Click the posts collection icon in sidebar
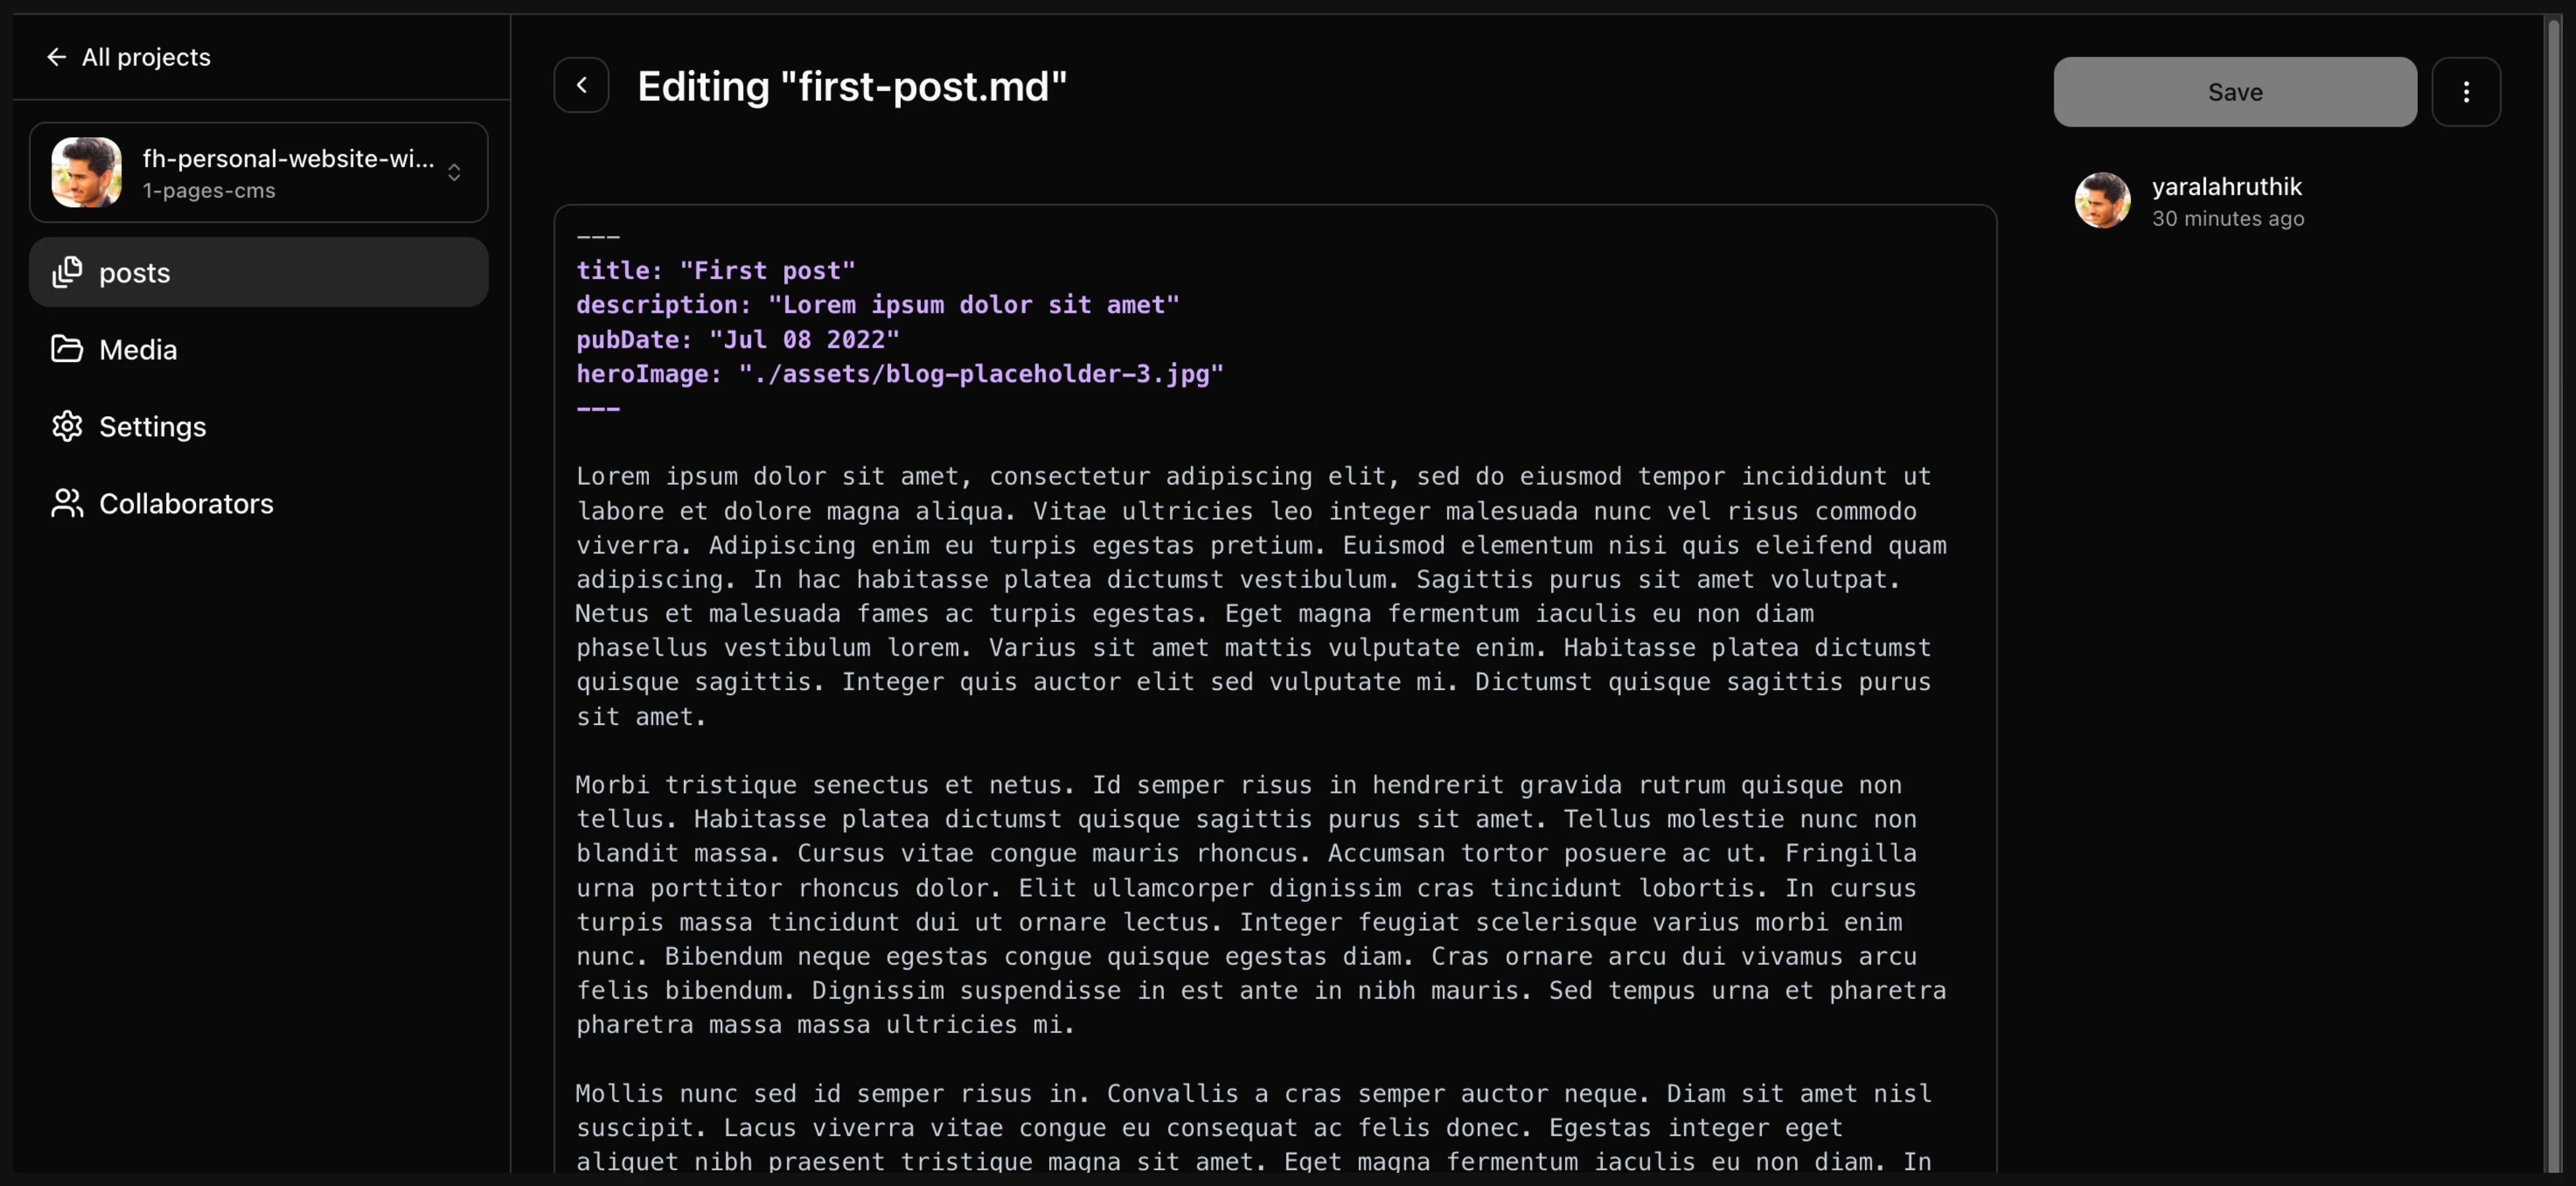Screen dimensions: 2576x1186 coord(67,272)
